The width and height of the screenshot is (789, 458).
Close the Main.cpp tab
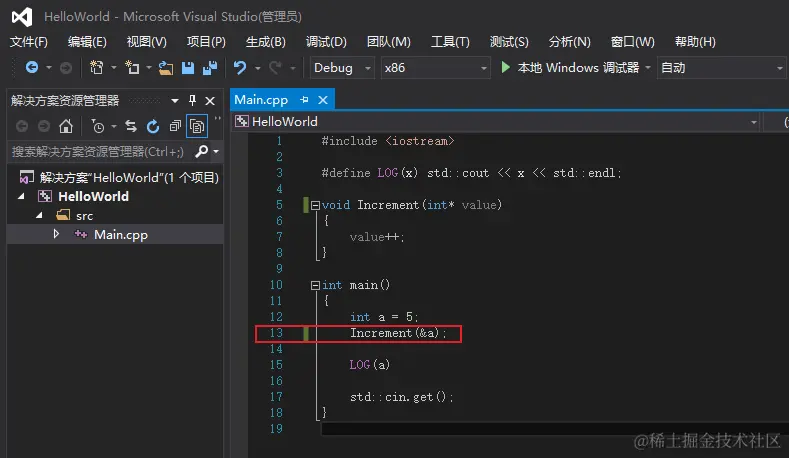pyautogui.click(x=323, y=100)
